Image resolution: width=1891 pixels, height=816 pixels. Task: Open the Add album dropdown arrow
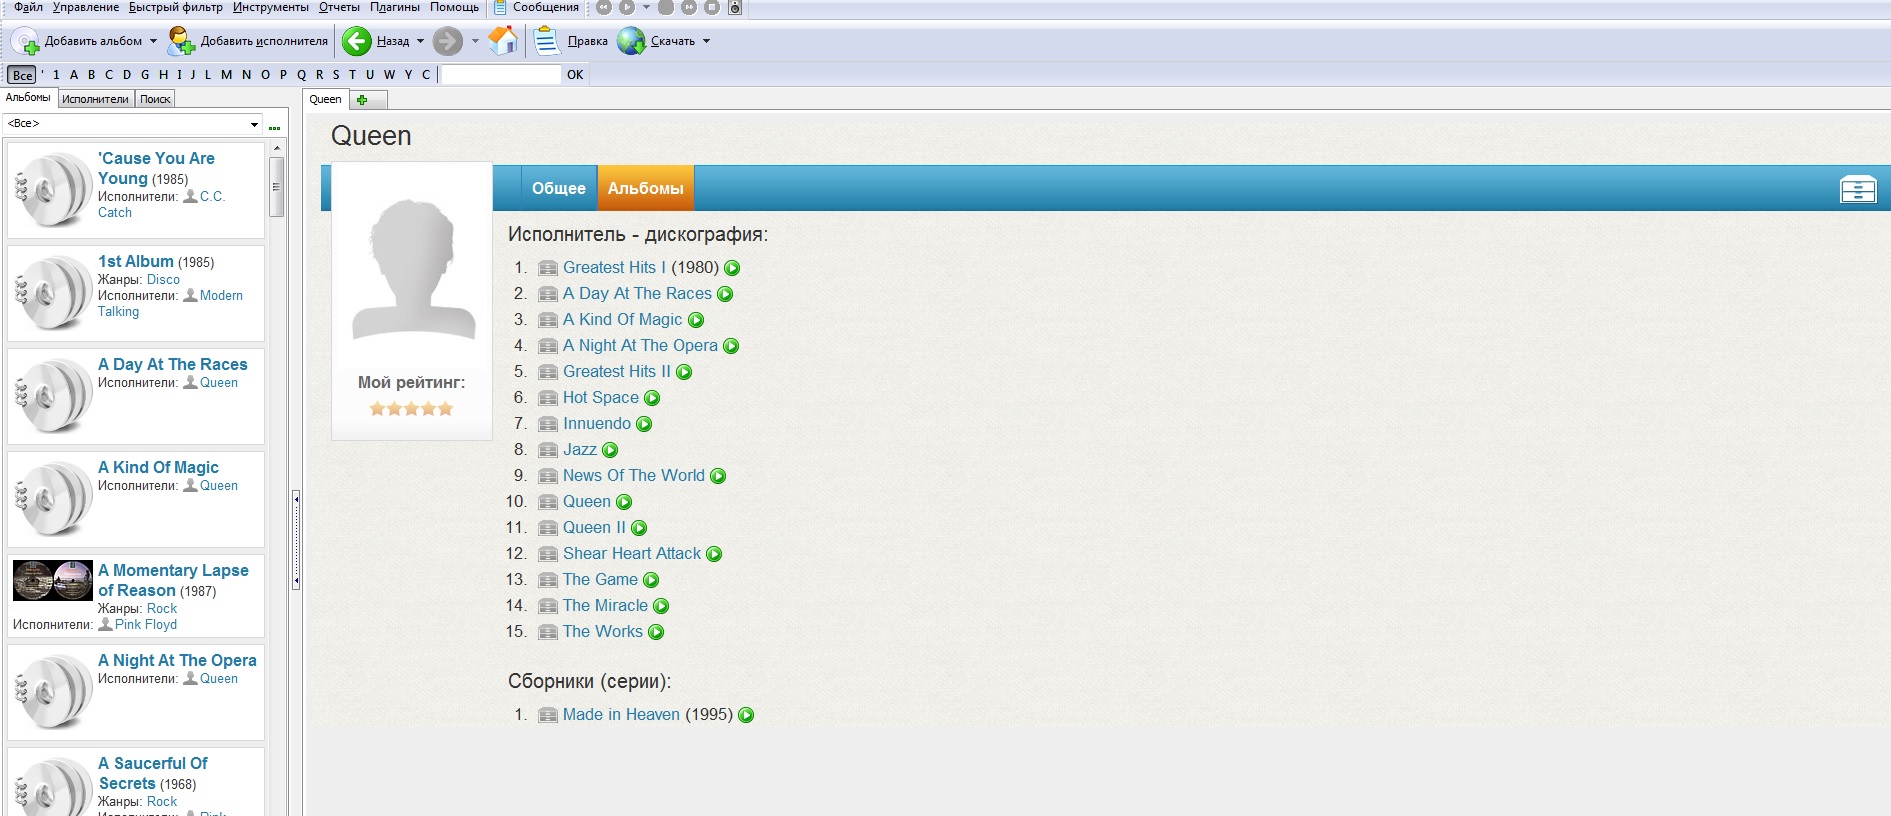[x=153, y=41]
